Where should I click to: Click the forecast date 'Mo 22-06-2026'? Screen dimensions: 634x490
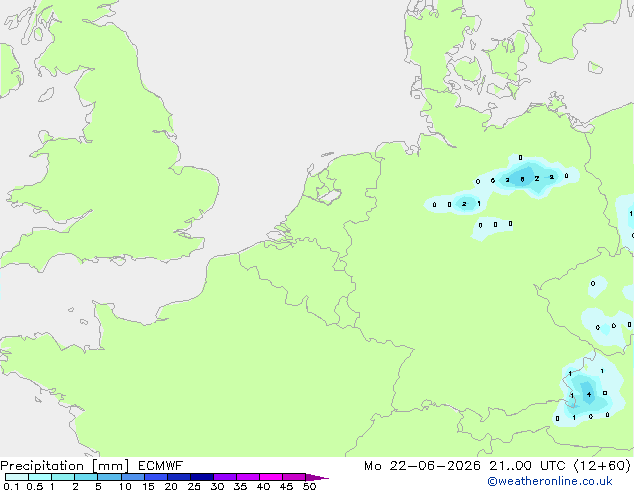[x=423, y=466]
